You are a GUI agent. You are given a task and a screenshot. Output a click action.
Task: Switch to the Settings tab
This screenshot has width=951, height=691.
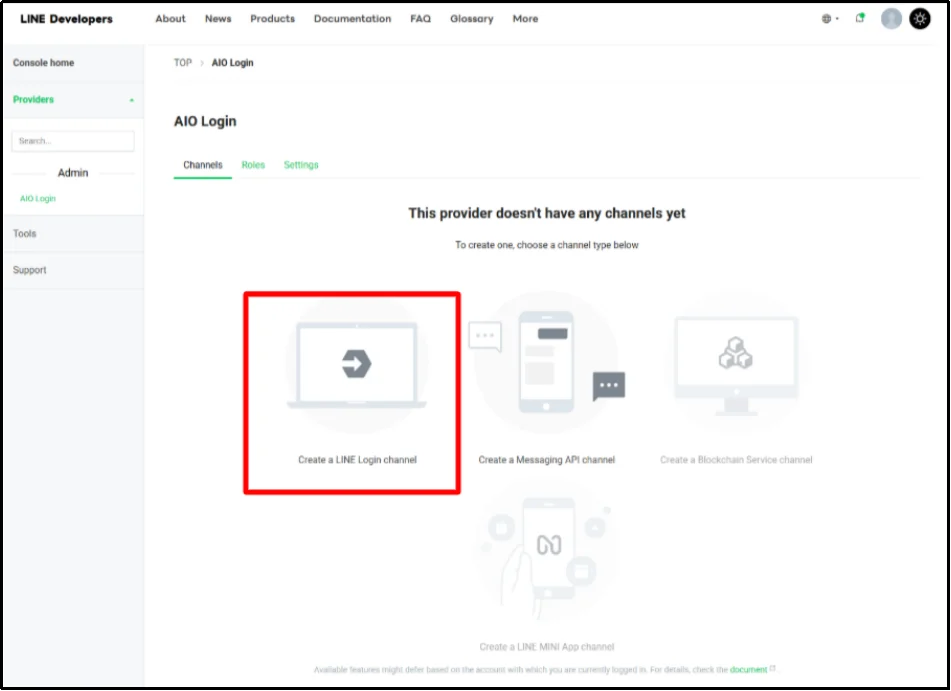301,164
